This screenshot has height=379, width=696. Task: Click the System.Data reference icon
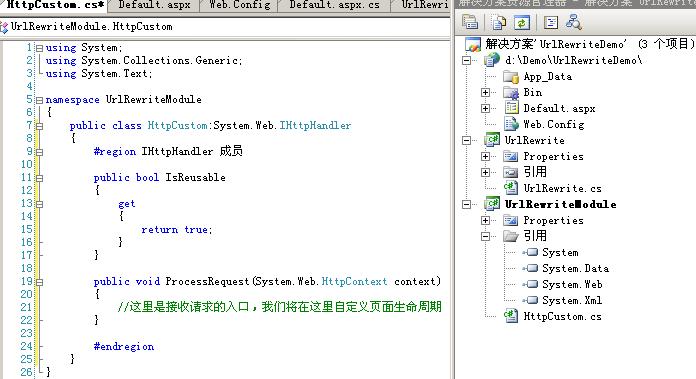tap(530, 268)
